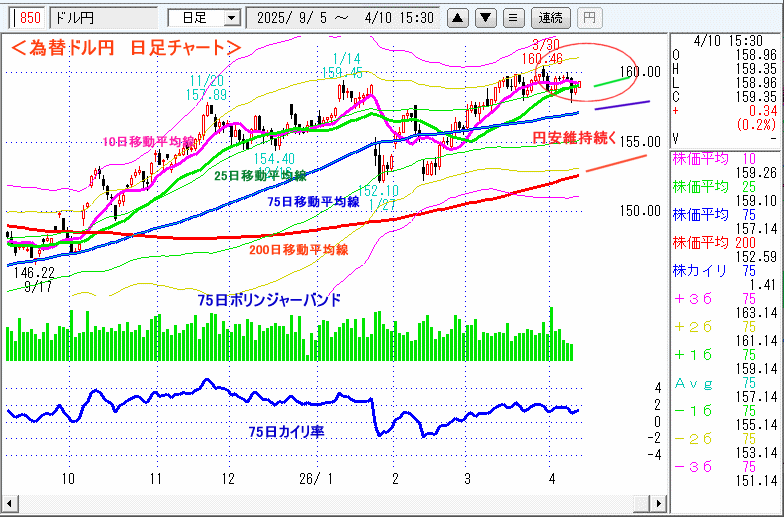Click the 円安継持続く annotation text
784x517 pixels.
click(x=573, y=137)
